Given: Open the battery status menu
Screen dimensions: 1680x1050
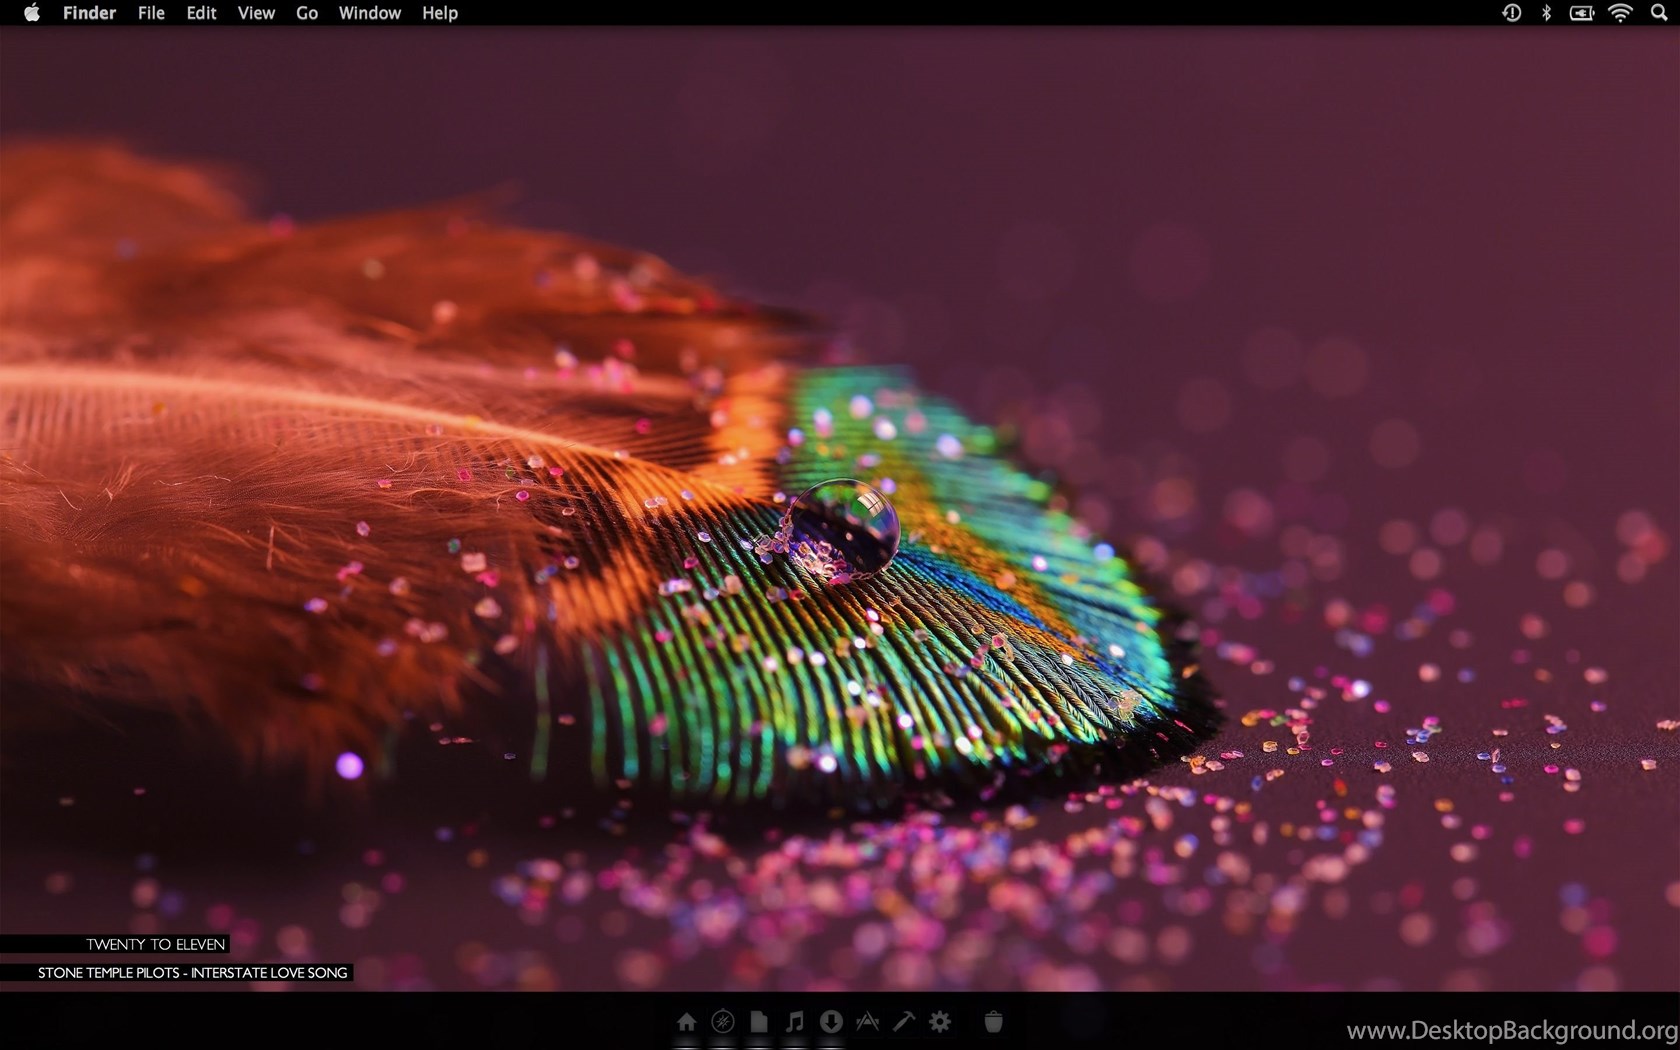Looking at the screenshot, I should [x=1581, y=13].
